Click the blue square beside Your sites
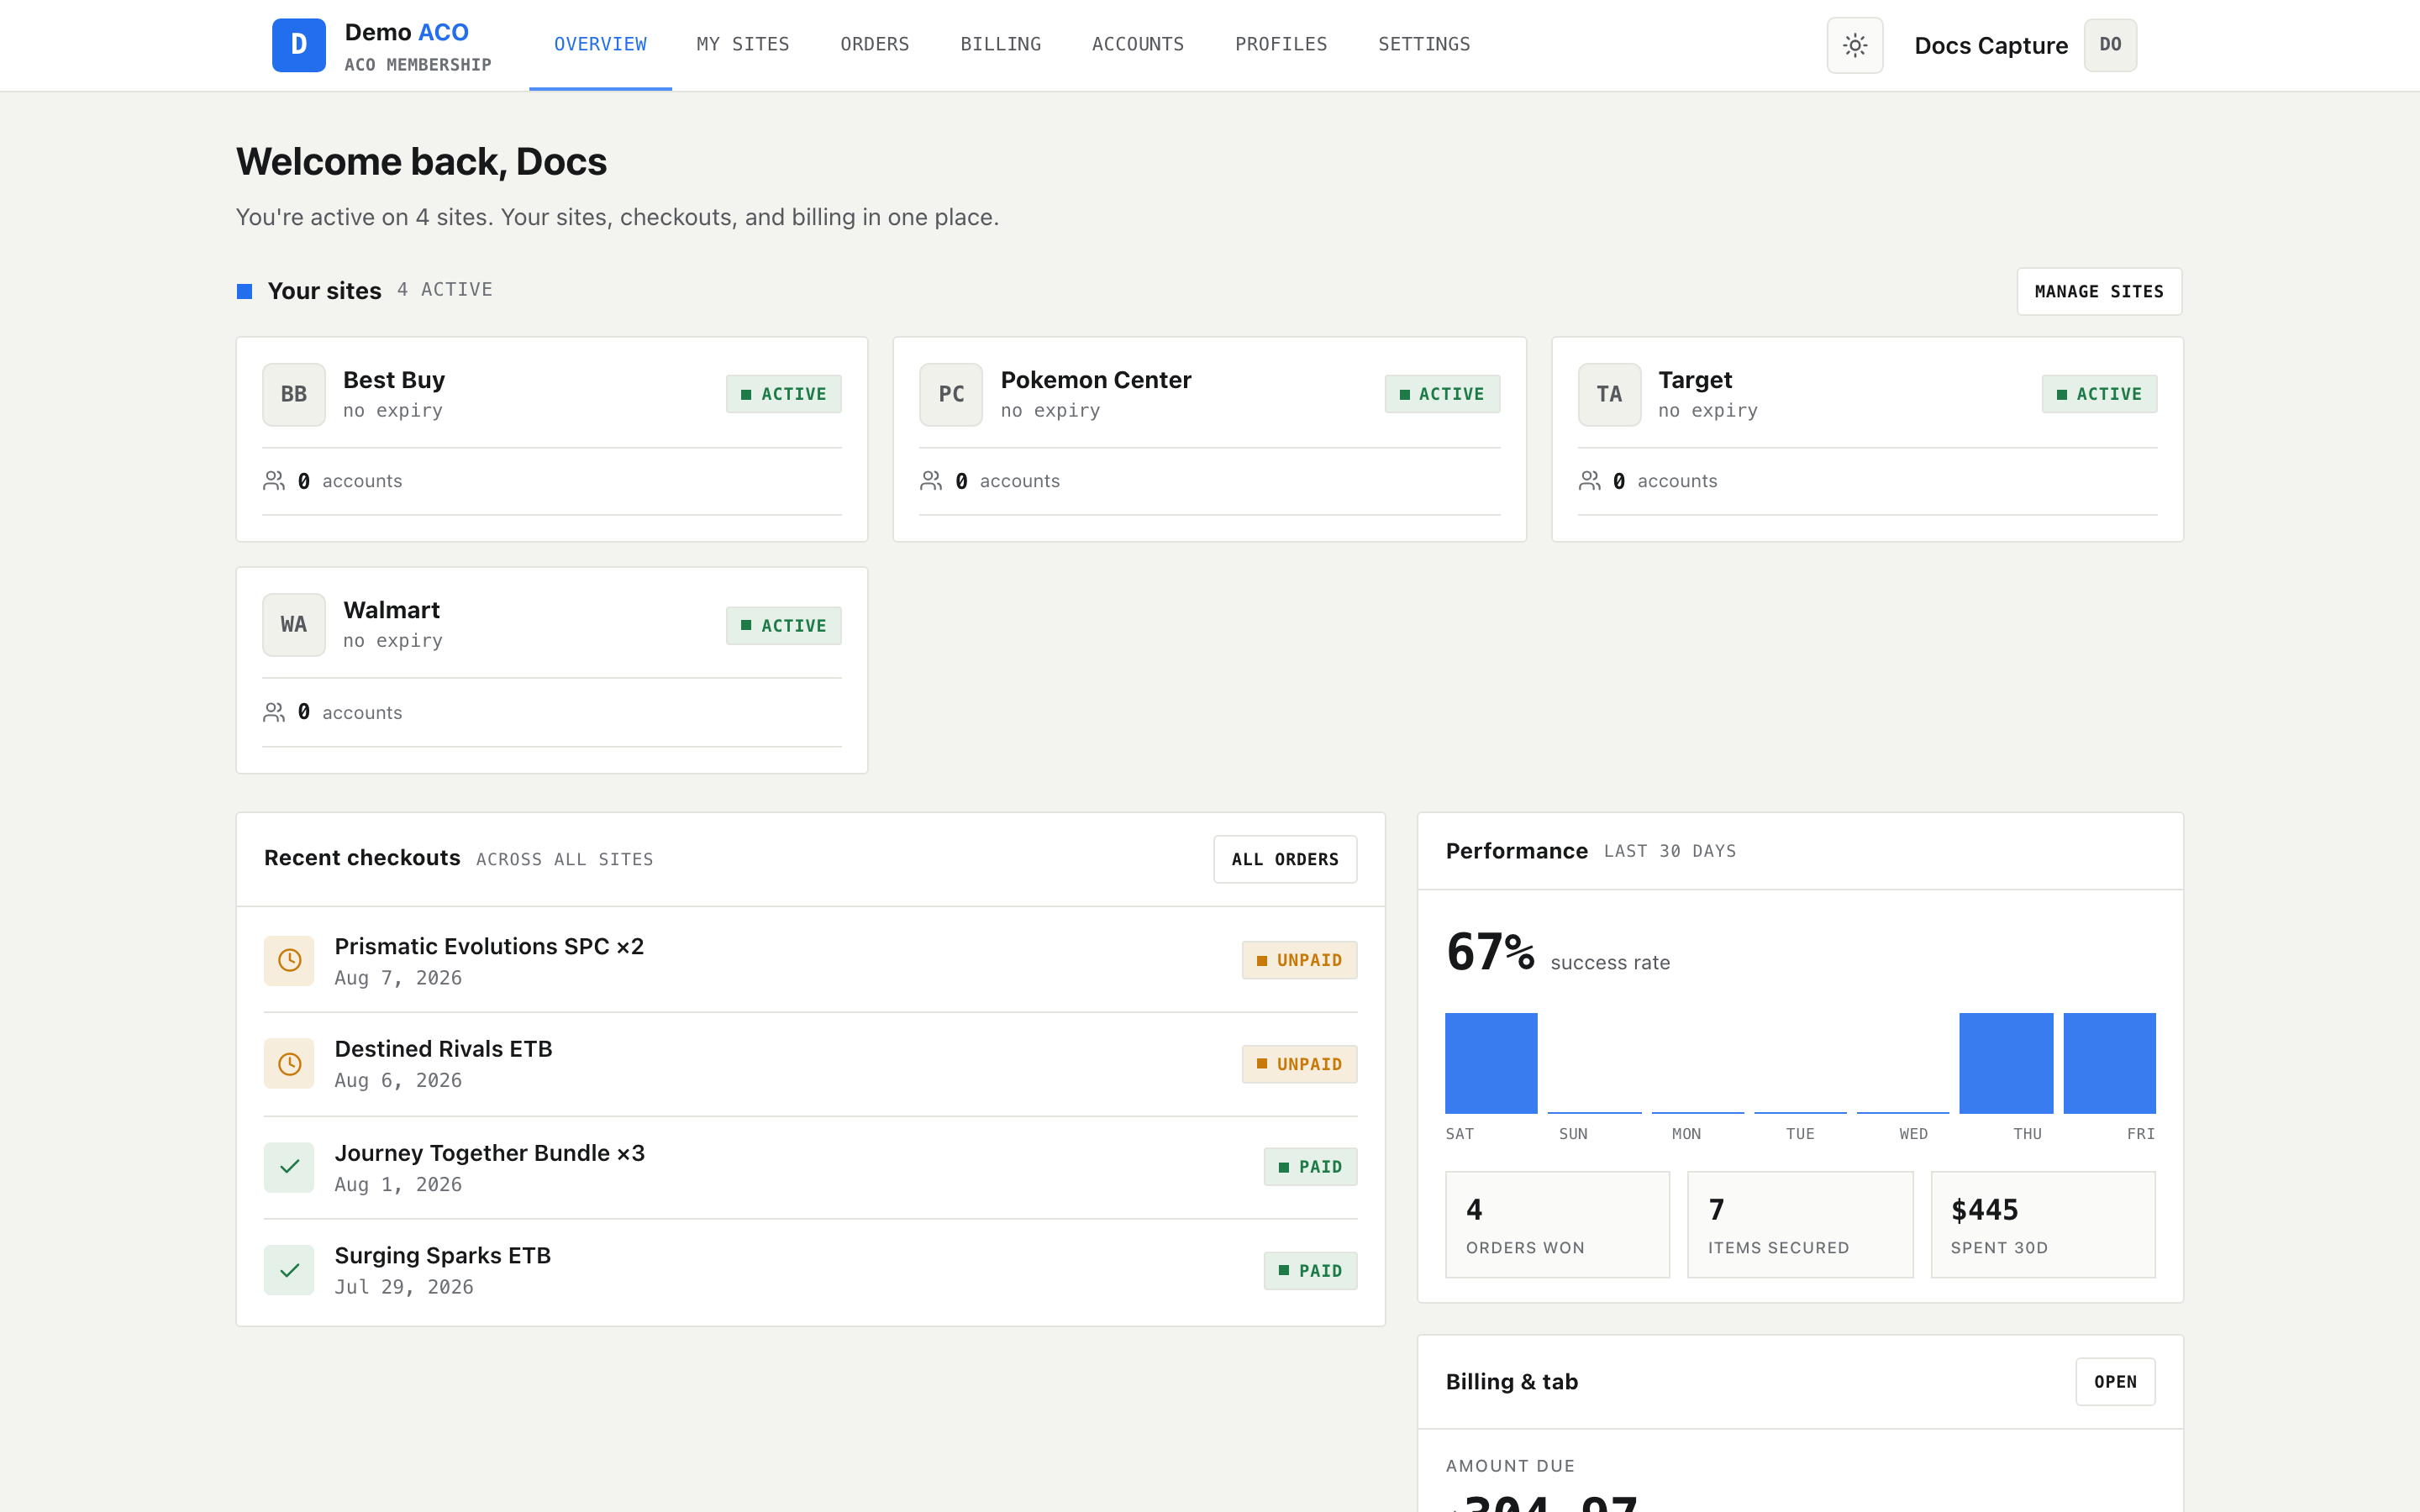Image resolution: width=2420 pixels, height=1512 pixels. [x=244, y=291]
